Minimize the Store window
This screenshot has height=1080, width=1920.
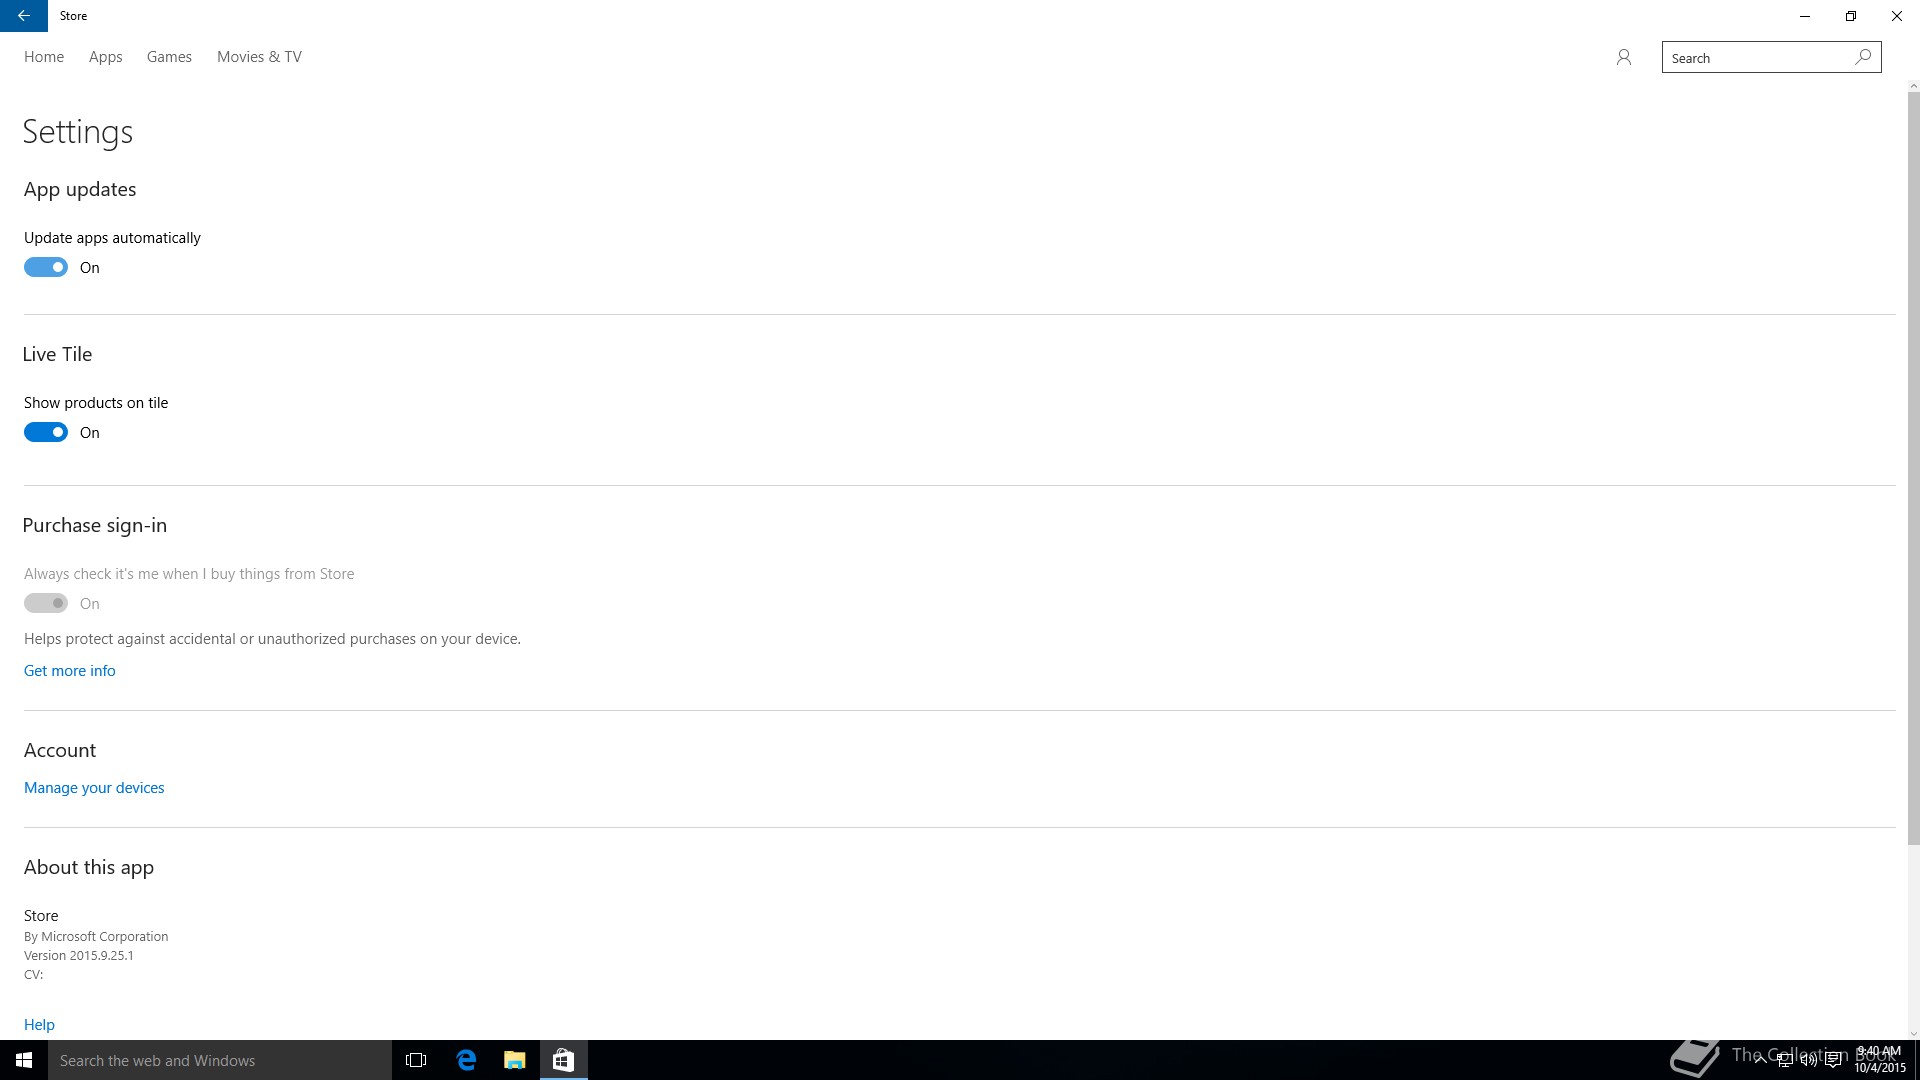coord(1805,16)
